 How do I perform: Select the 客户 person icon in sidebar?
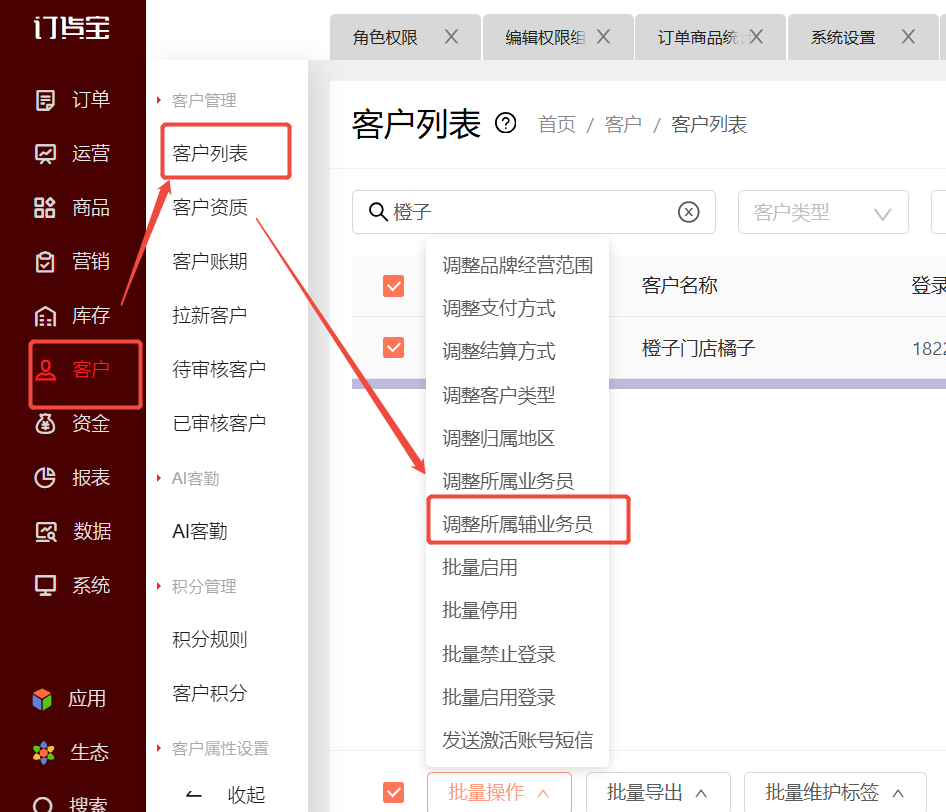click(45, 369)
